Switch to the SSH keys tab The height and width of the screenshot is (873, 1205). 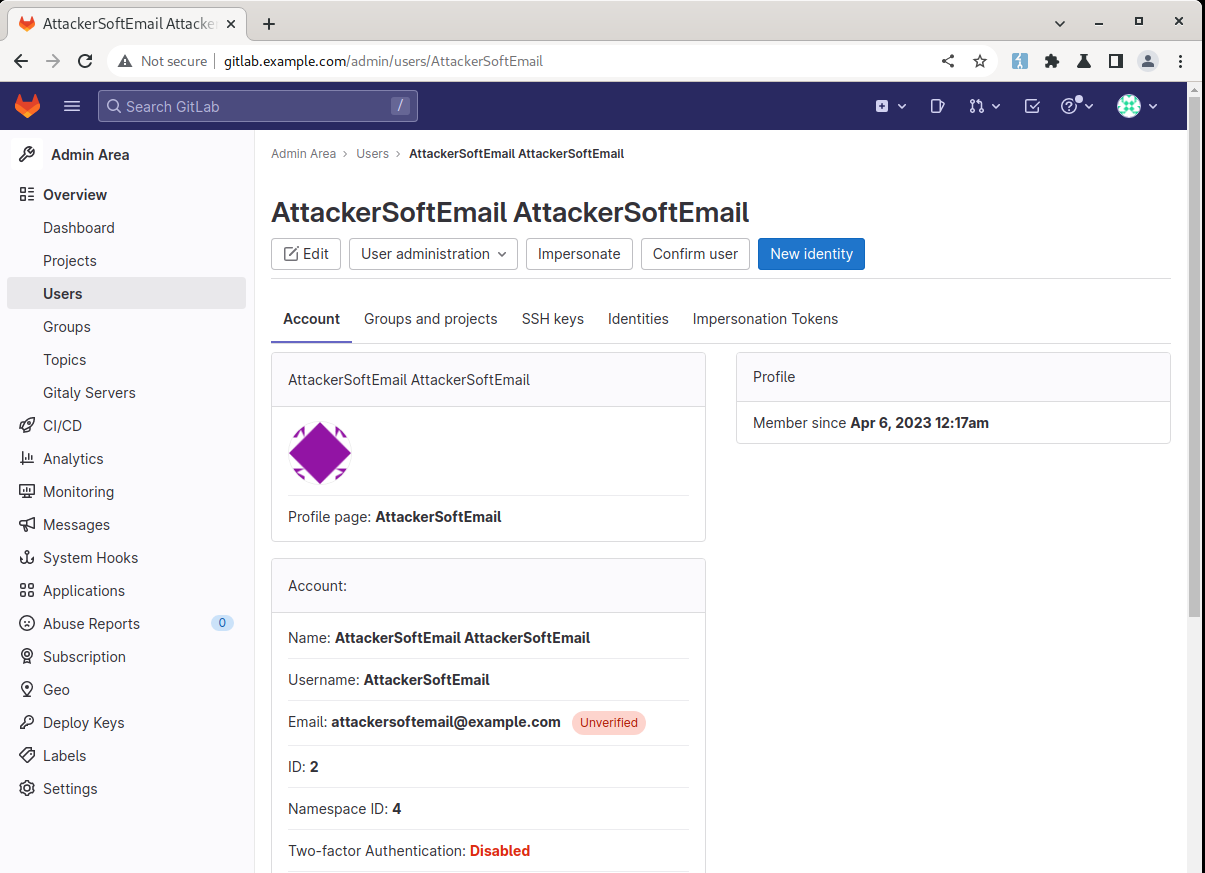pyautogui.click(x=552, y=319)
